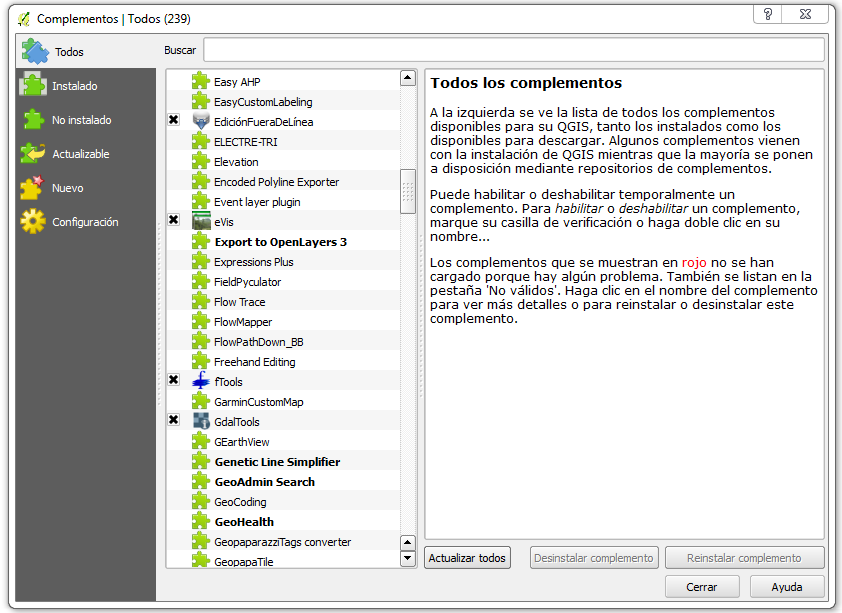
Task: Click the Actualizar todos button
Action: (x=467, y=558)
